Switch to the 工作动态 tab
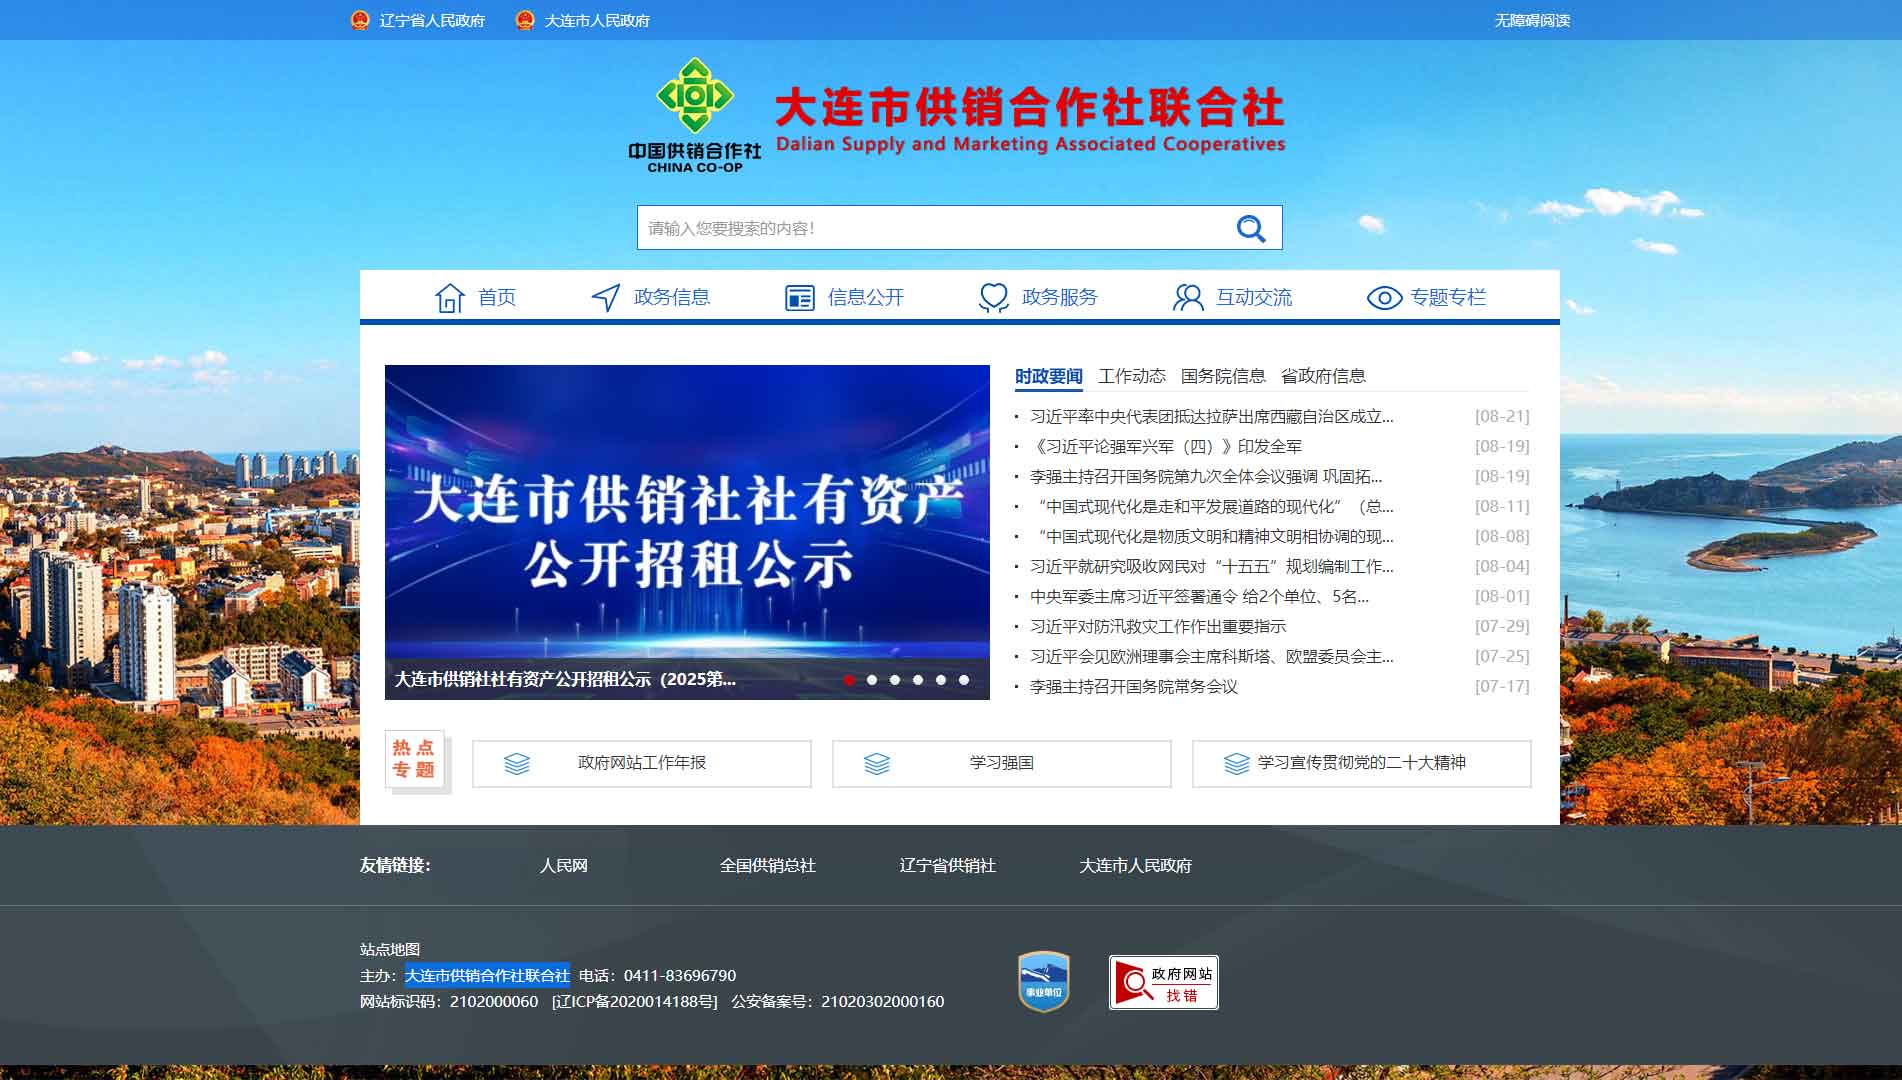This screenshot has height=1080, width=1902. coord(1132,376)
